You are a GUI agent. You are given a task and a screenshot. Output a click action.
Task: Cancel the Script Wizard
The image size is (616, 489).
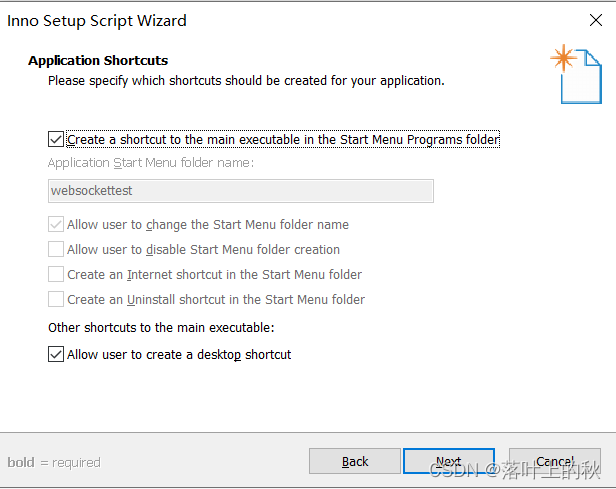pos(555,461)
